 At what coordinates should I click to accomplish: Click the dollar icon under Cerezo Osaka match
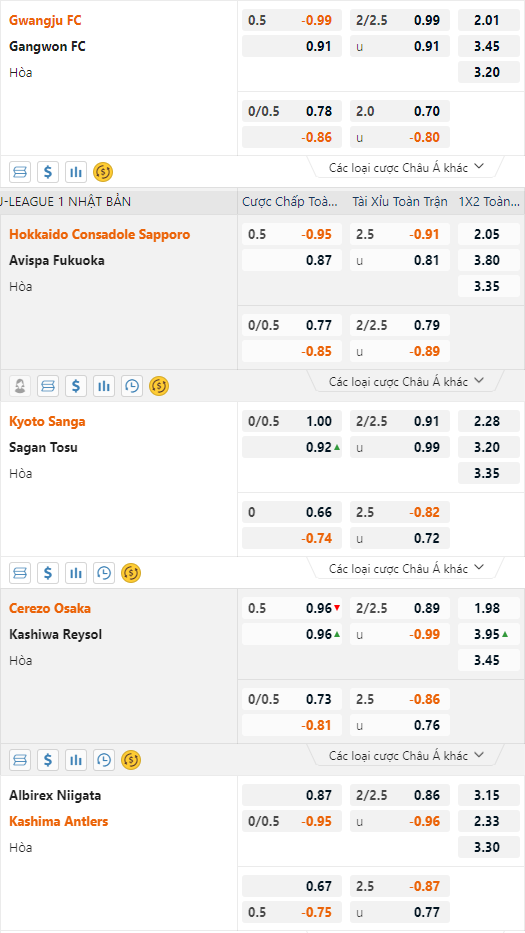click(x=48, y=760)
